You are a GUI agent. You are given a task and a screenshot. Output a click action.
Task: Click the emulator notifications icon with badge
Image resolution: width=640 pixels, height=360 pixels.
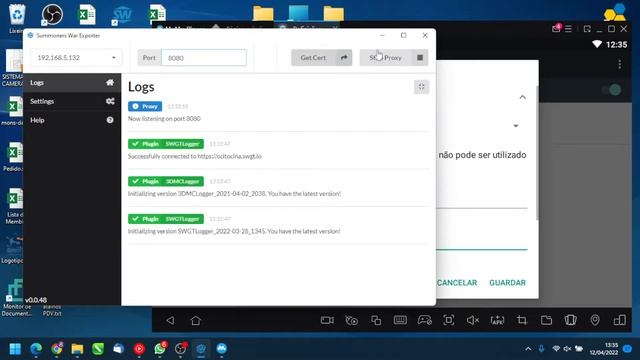pos(556,28)
